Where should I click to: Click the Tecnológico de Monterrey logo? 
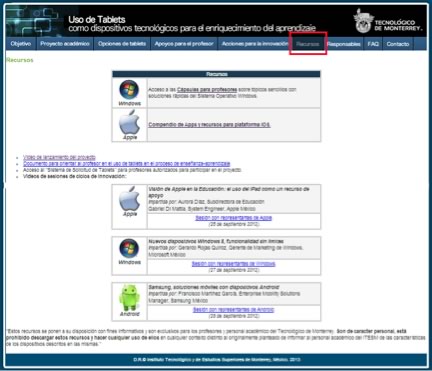pos(388,22)
